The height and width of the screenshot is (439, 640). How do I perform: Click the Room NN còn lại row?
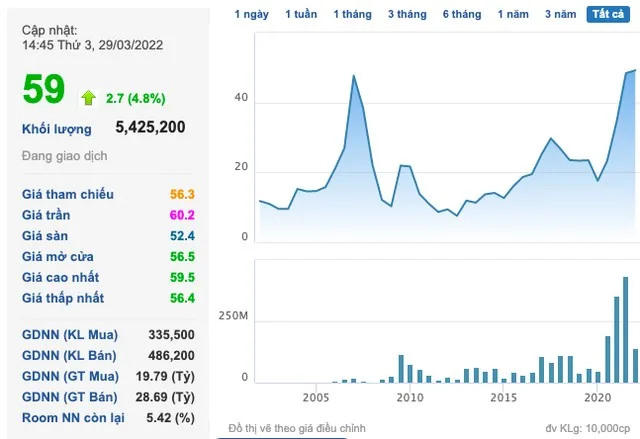(108, 418)
